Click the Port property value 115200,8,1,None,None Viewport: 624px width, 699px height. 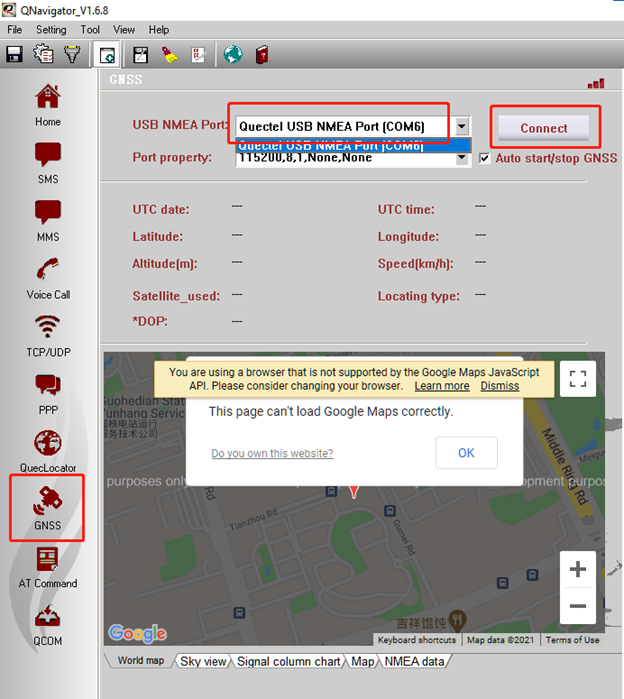click(x=305, y=158)
